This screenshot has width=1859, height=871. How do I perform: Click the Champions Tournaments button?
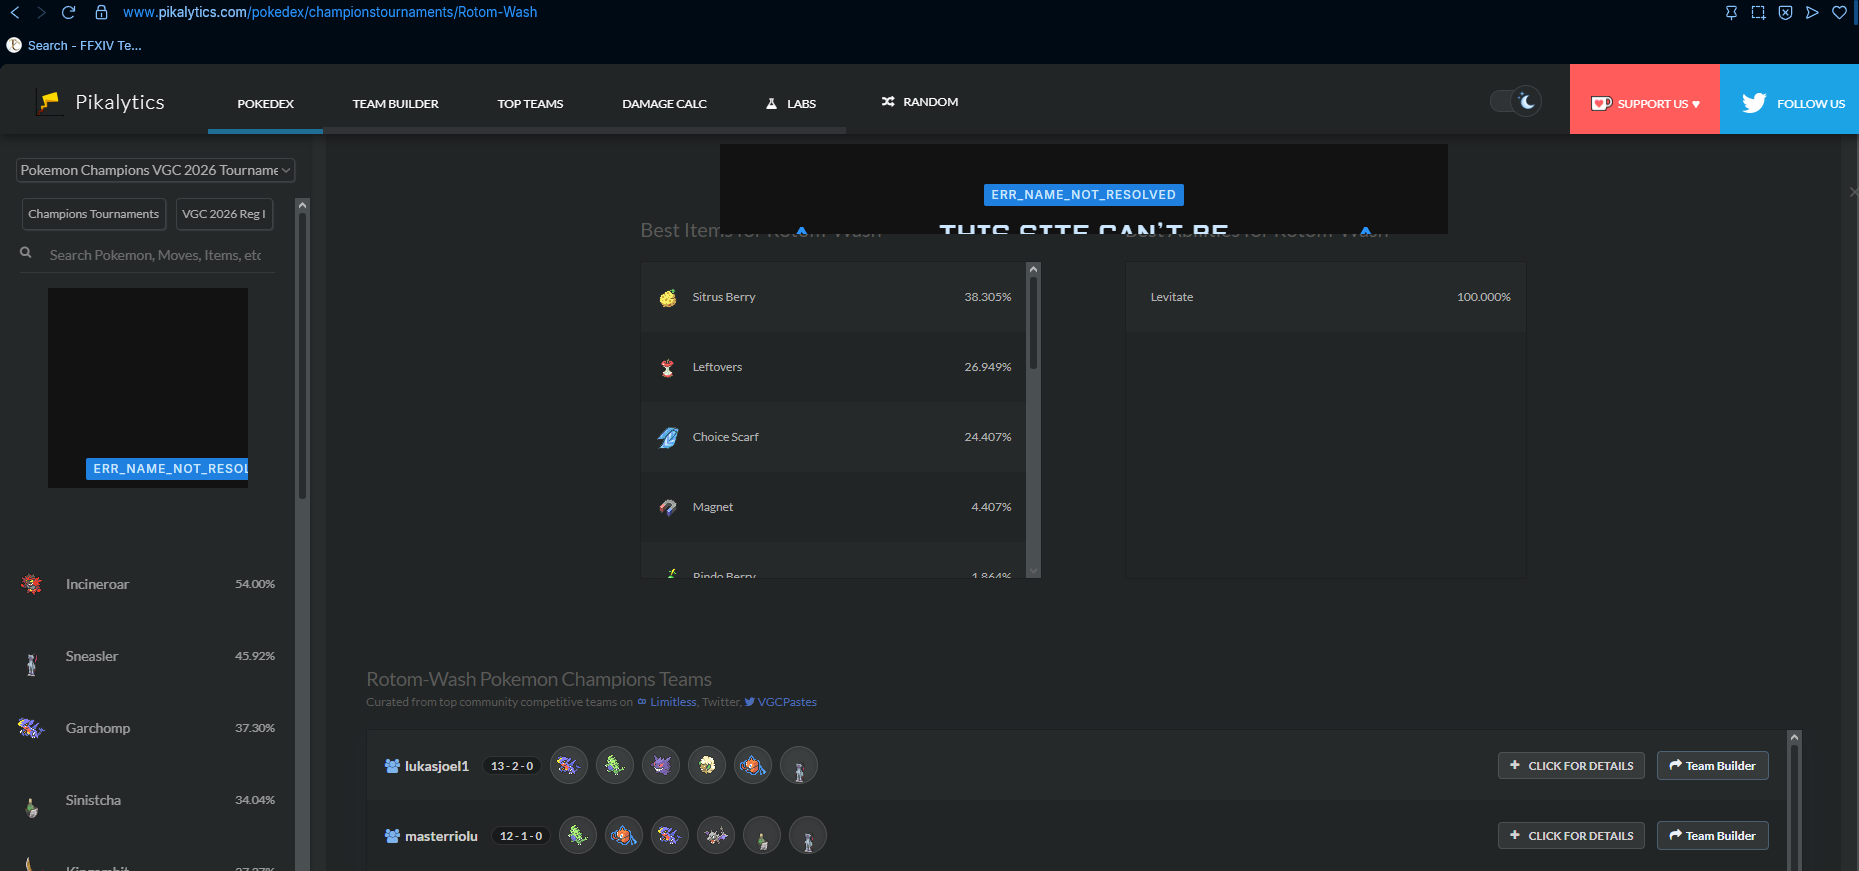(94, 214)
